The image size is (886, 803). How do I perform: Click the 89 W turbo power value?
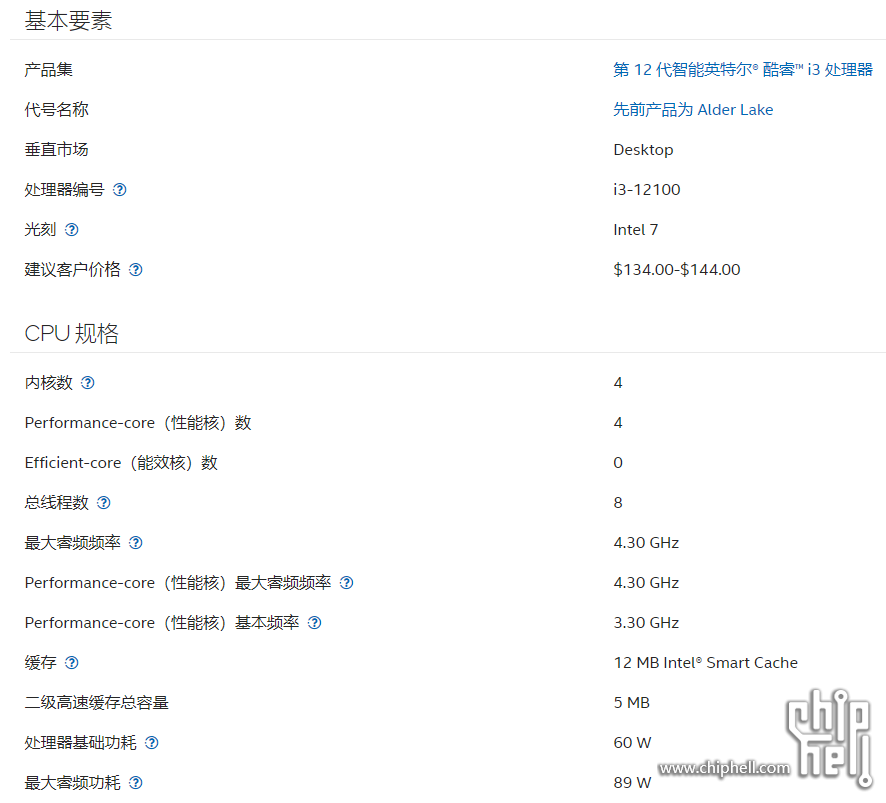[x=632, y=783]
